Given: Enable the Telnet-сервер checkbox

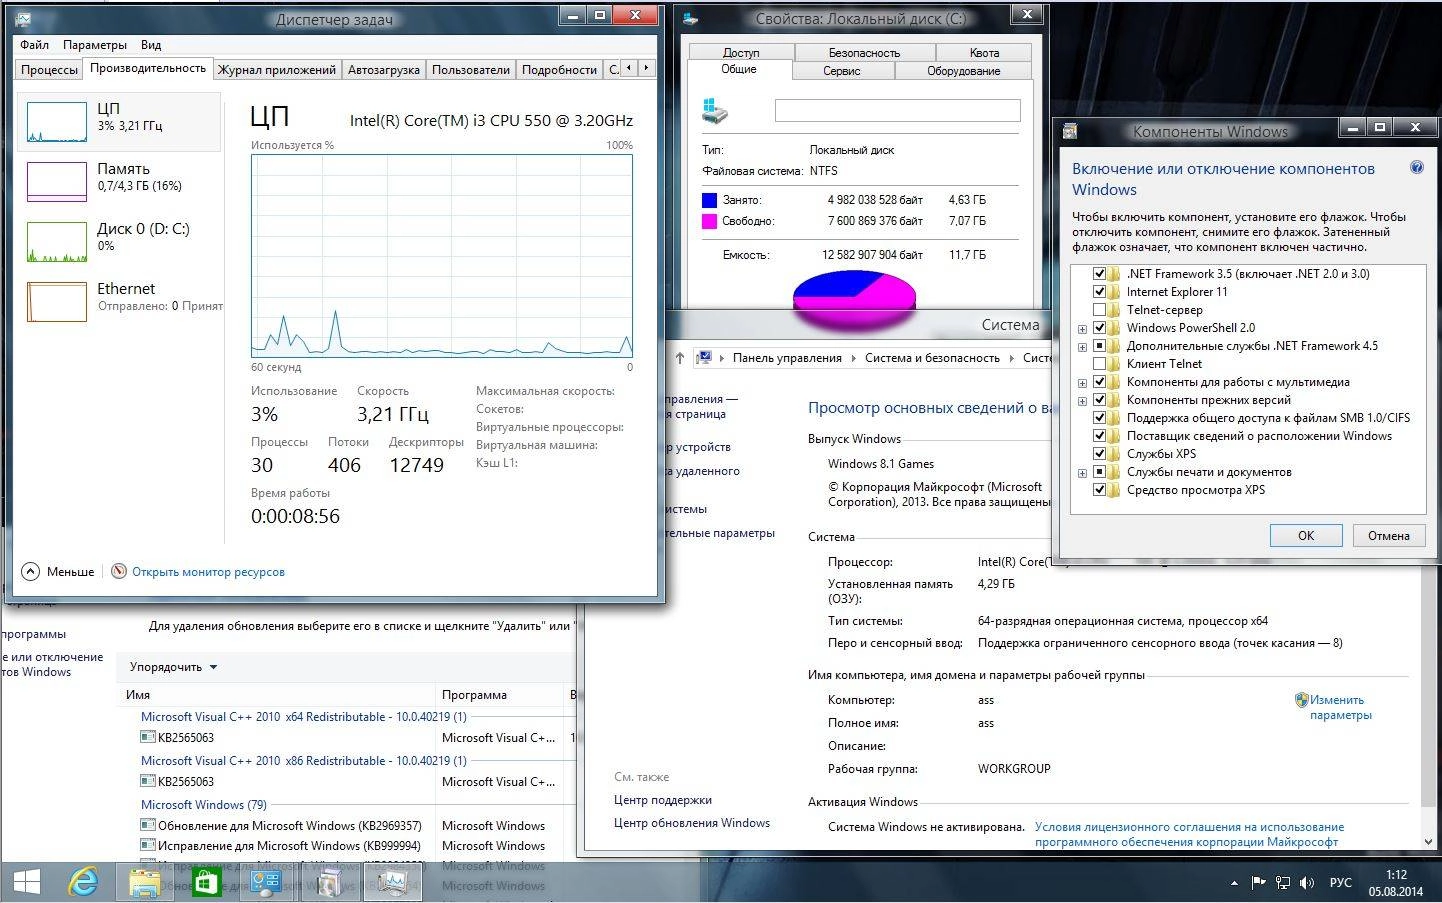Looking at the screenshot, I should [x=1100, y=310].
